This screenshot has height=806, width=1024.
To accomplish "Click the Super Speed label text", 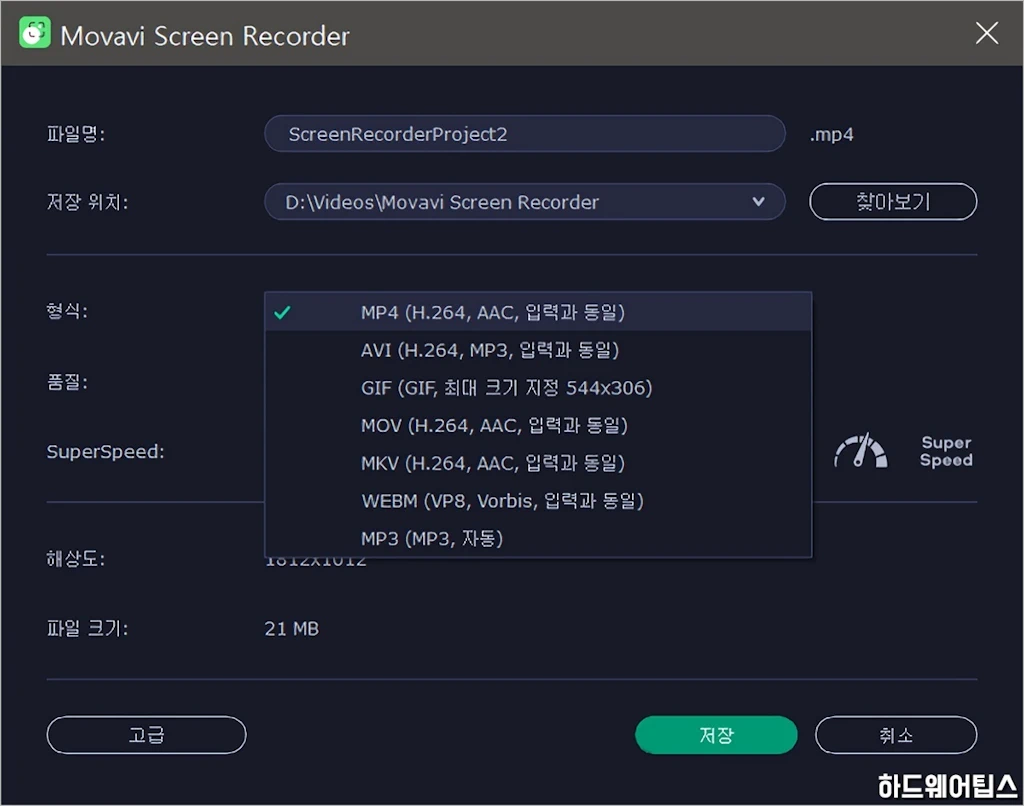I will pos(946,451).
